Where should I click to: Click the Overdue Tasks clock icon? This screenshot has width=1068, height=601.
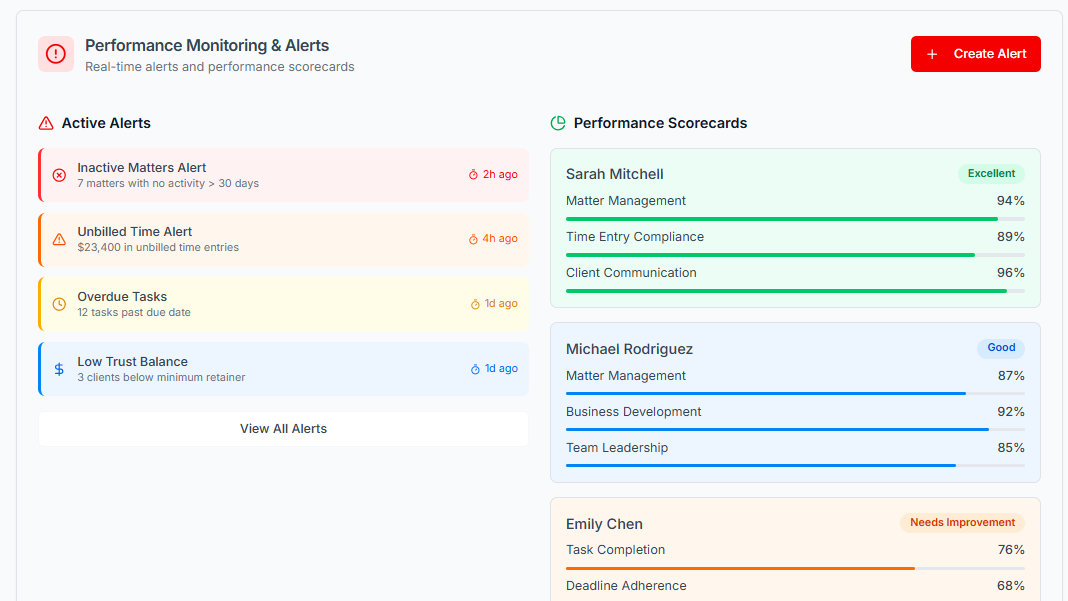(x=59, y=304)
